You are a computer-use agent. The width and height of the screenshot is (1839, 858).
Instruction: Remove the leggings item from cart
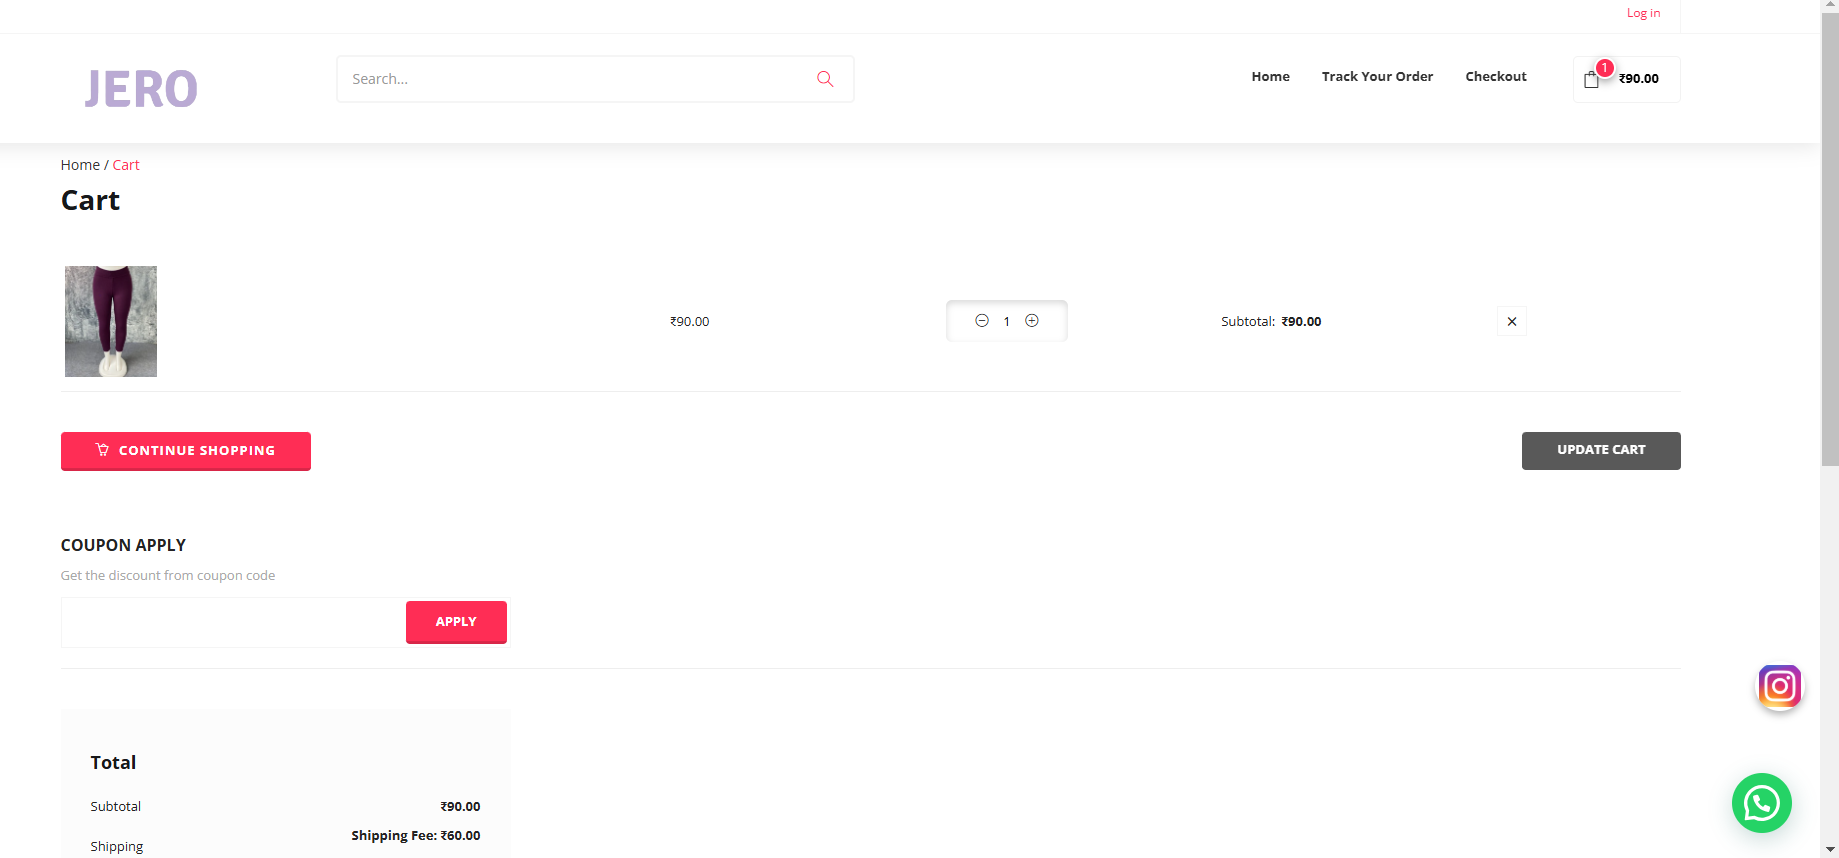pyautogui.click(x=1511, y=322)
